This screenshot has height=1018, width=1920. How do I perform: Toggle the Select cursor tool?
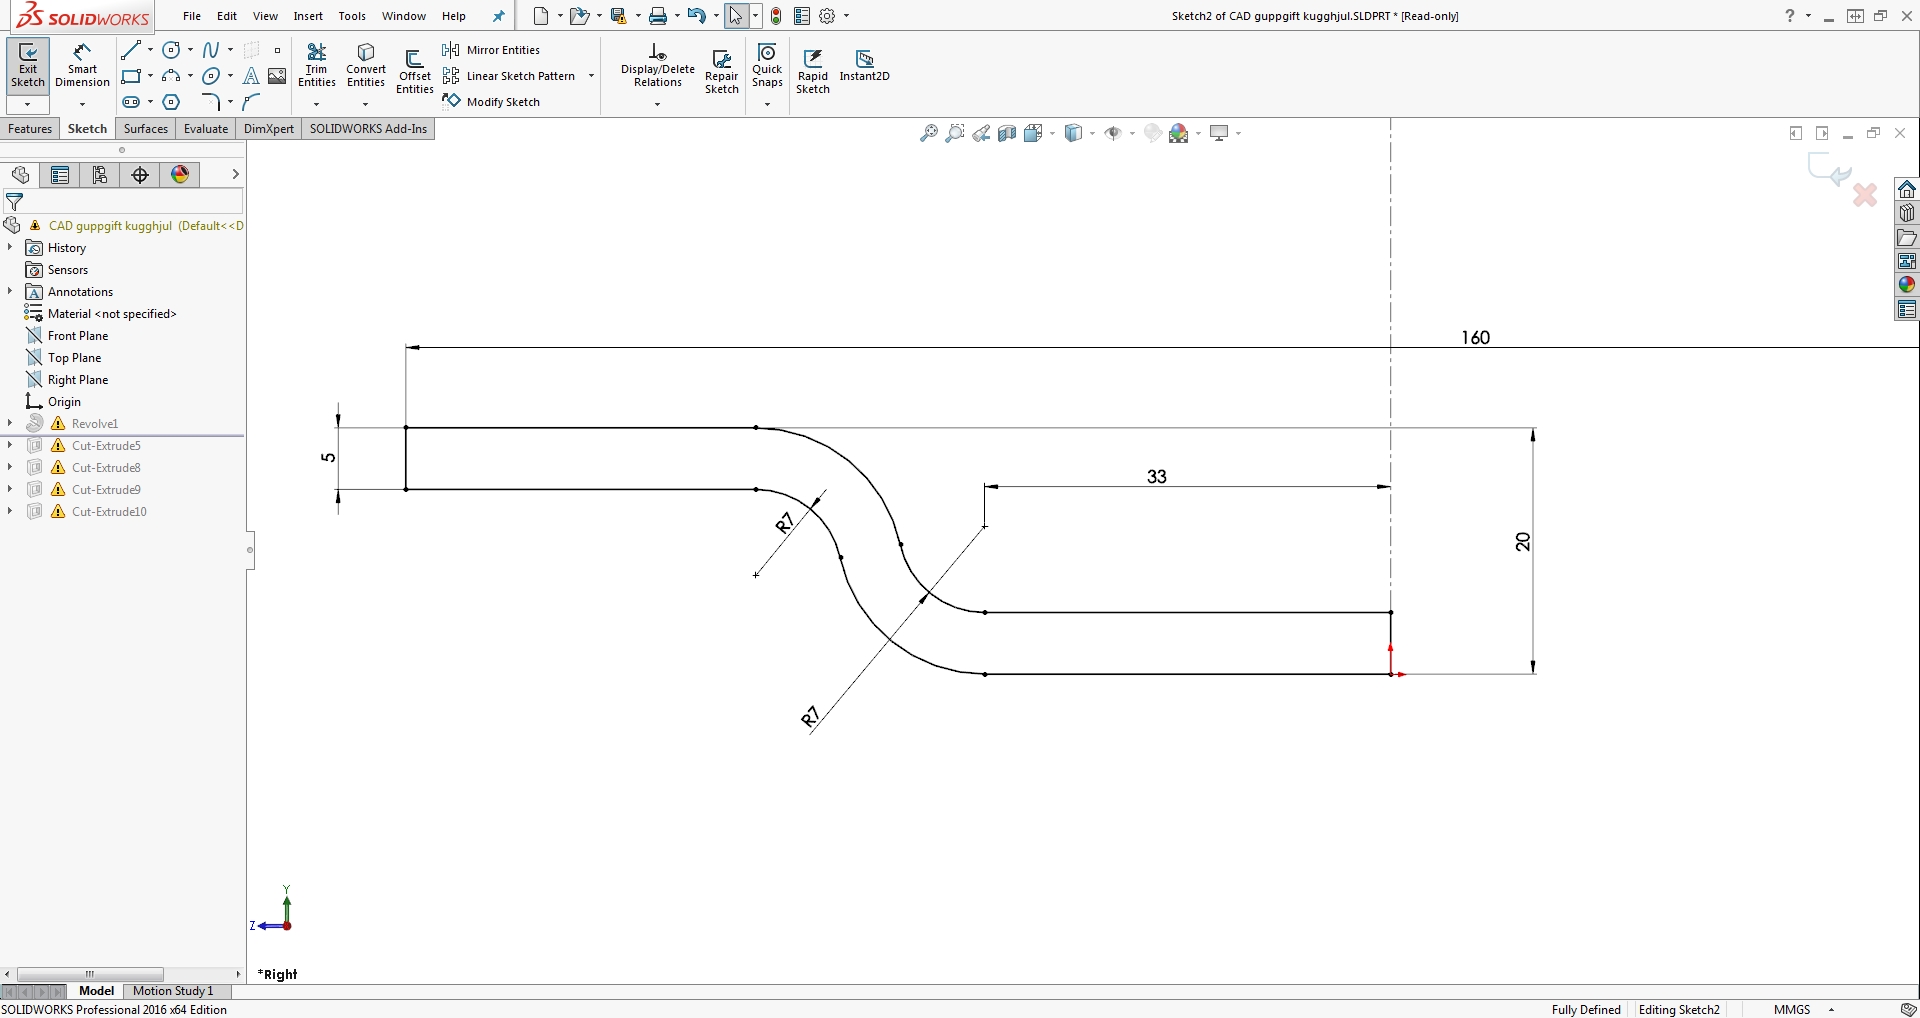[x=736, y=16]
